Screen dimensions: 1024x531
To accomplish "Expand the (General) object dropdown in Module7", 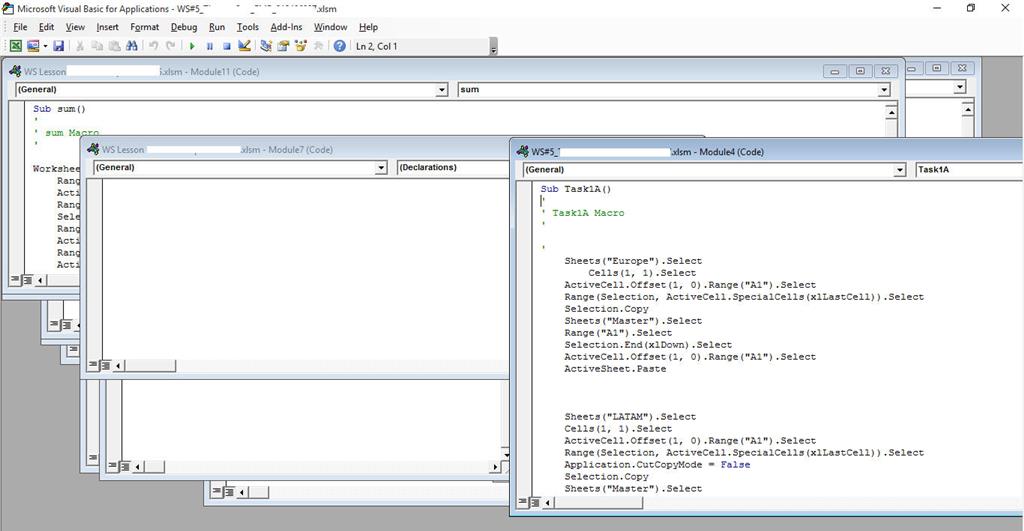I will pos(381,168).
